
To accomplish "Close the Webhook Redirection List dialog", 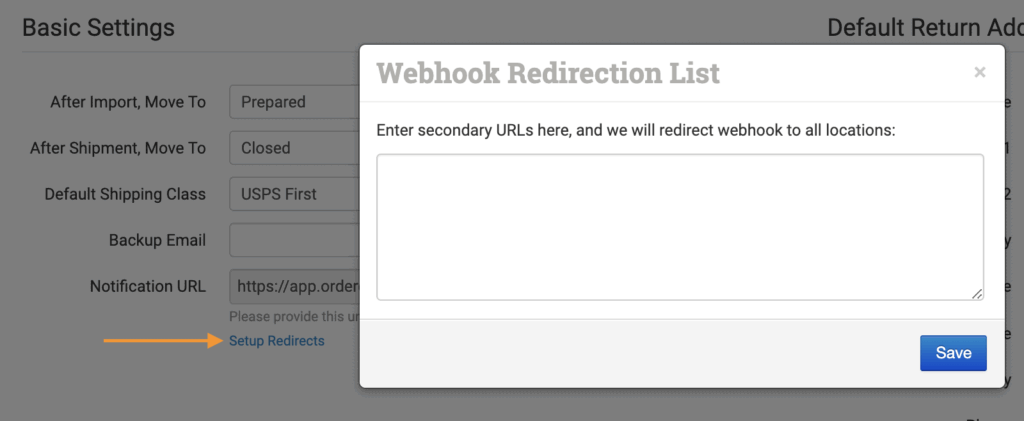I will coord(979,72).
